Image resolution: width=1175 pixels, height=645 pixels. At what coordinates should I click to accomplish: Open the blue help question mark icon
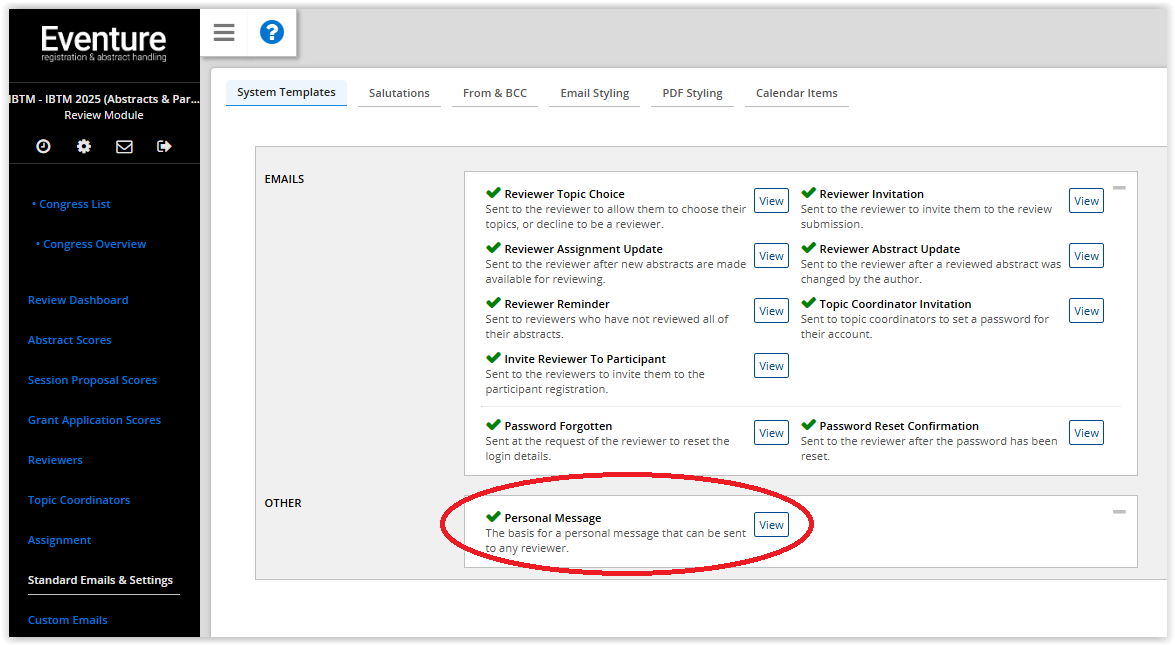point(271,33)
